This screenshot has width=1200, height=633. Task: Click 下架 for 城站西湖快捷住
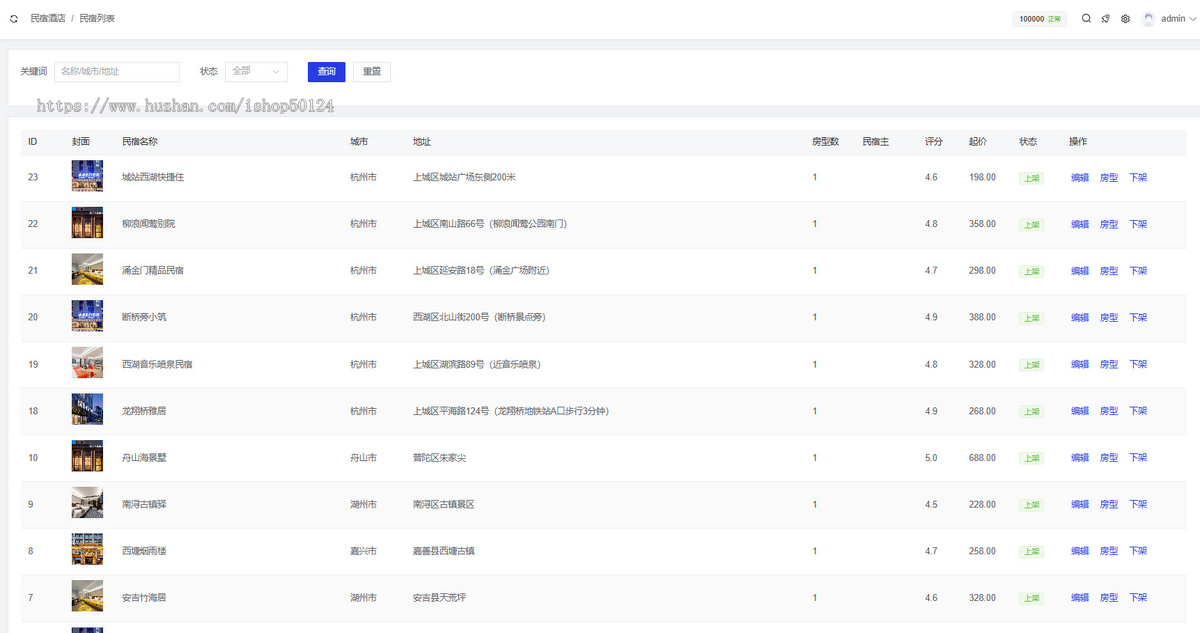1138,177
